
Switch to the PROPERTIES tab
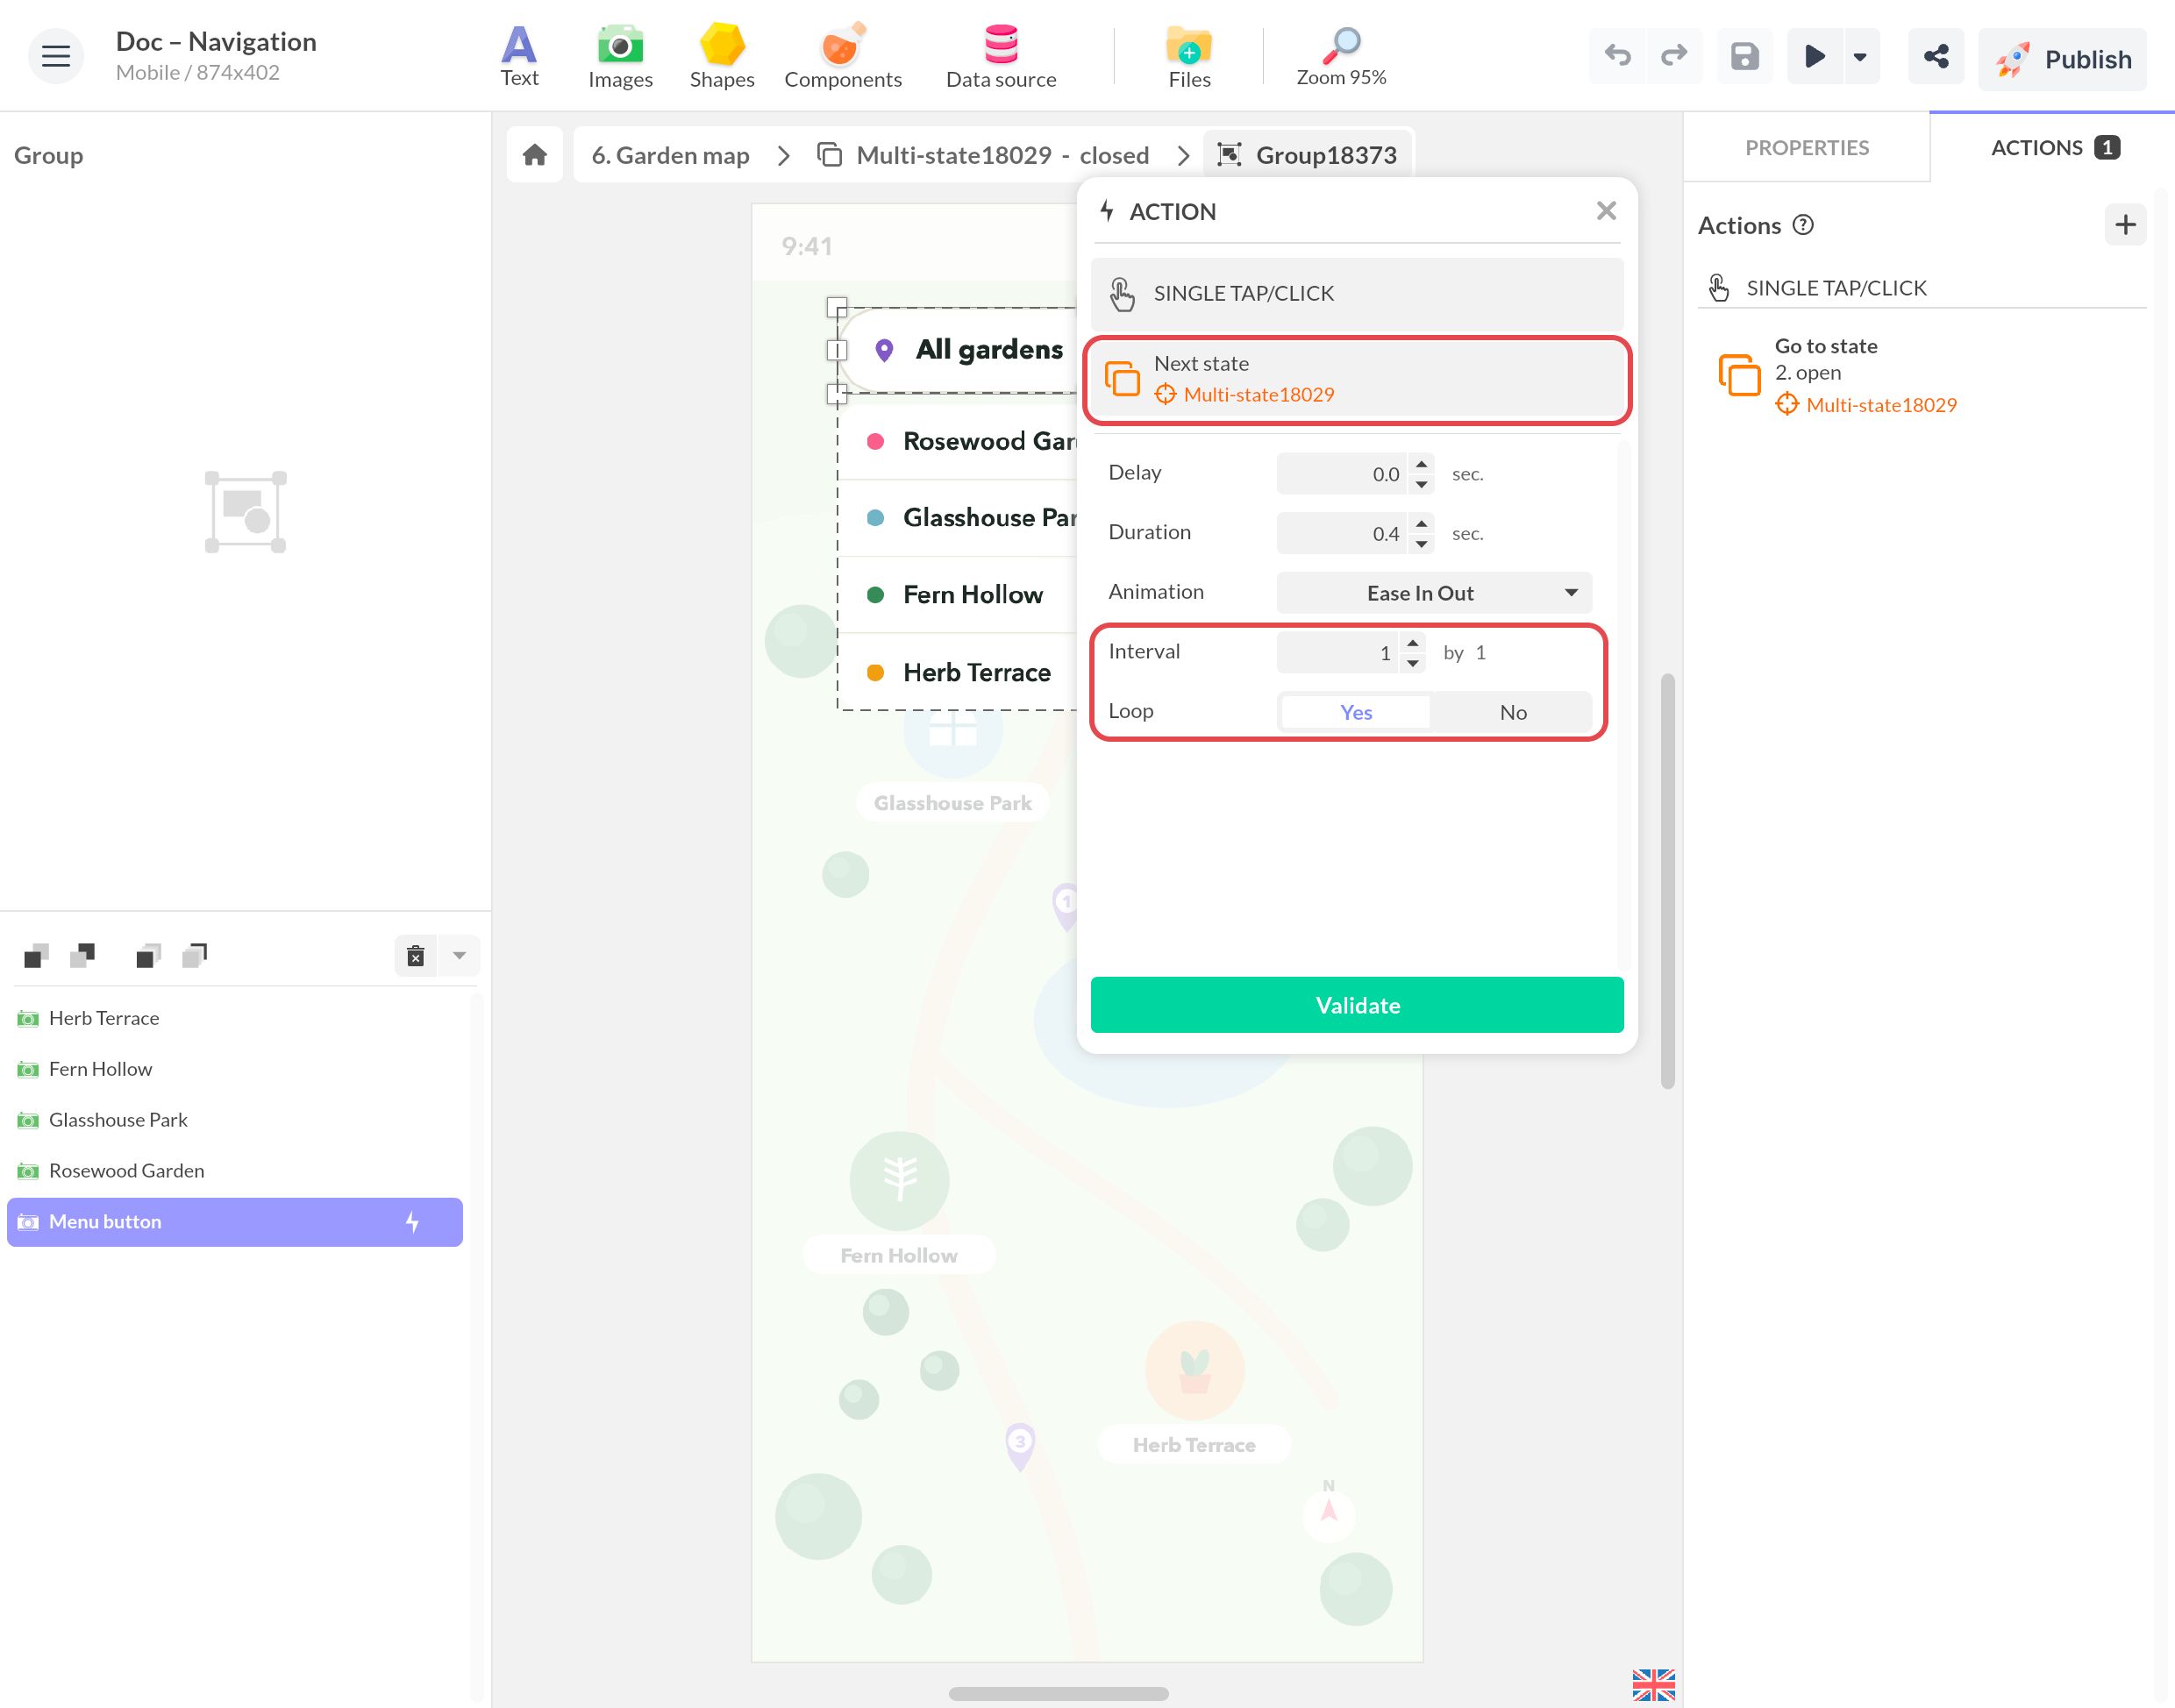[1806, 148]
